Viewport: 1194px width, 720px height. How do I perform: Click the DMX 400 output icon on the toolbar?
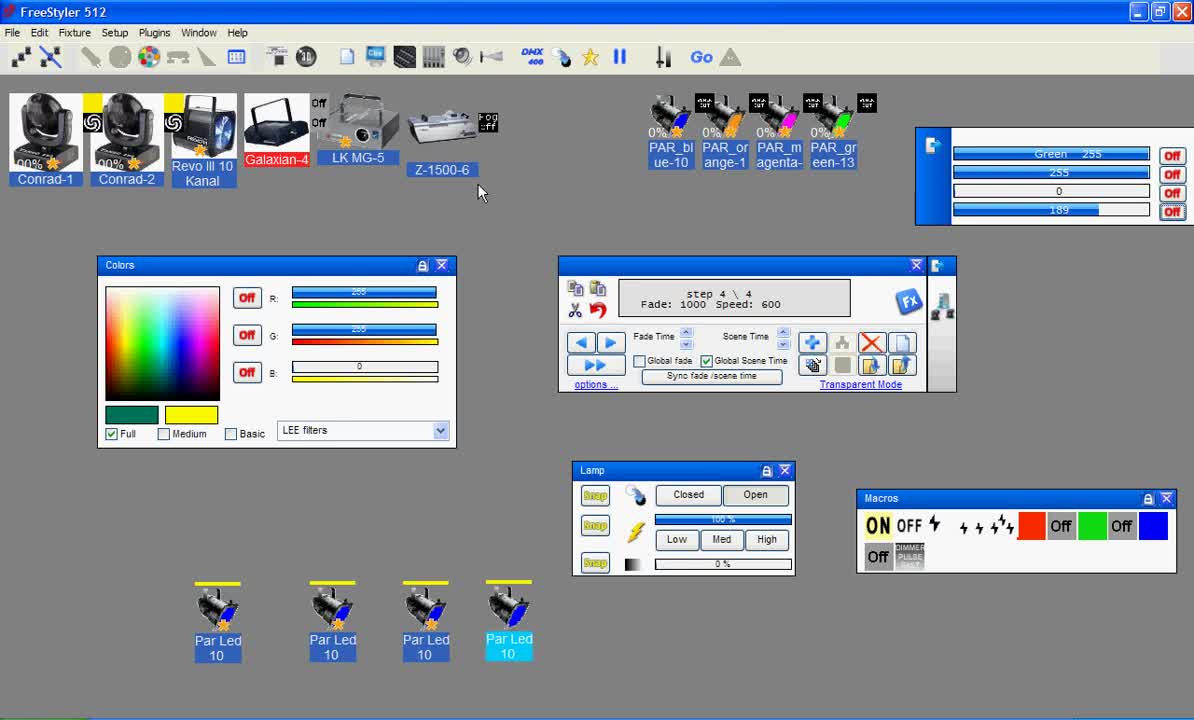coord(533,57)
